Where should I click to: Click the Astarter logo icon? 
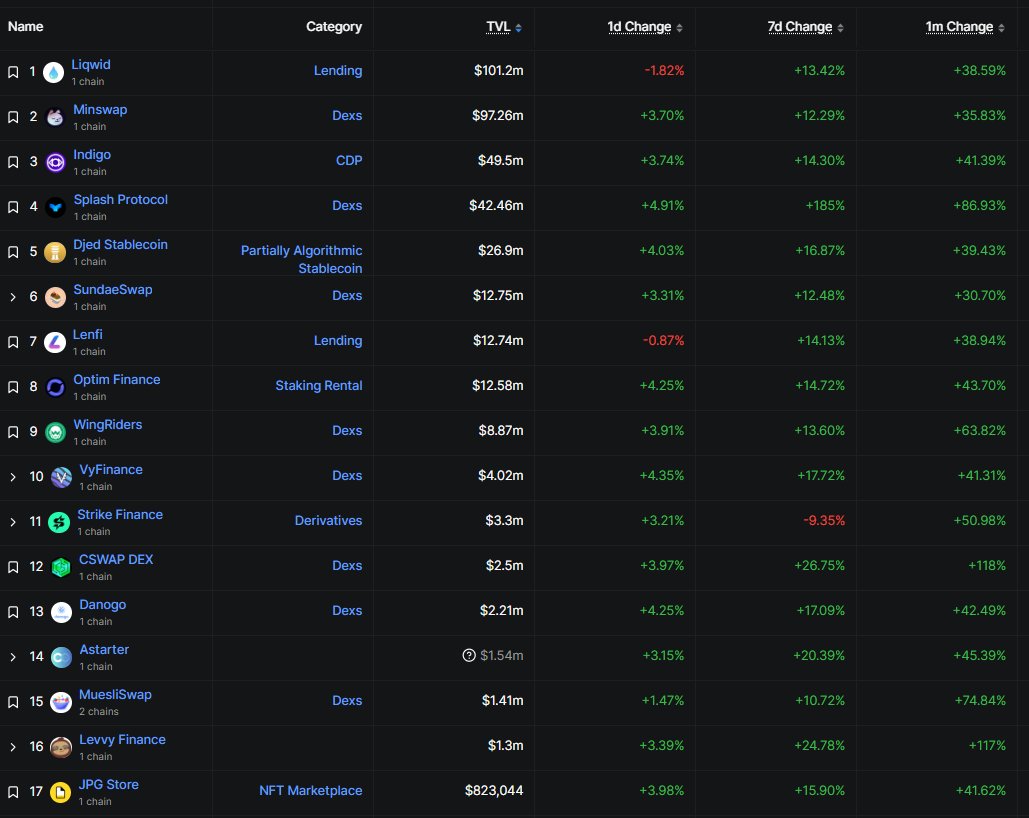[61, 657]
